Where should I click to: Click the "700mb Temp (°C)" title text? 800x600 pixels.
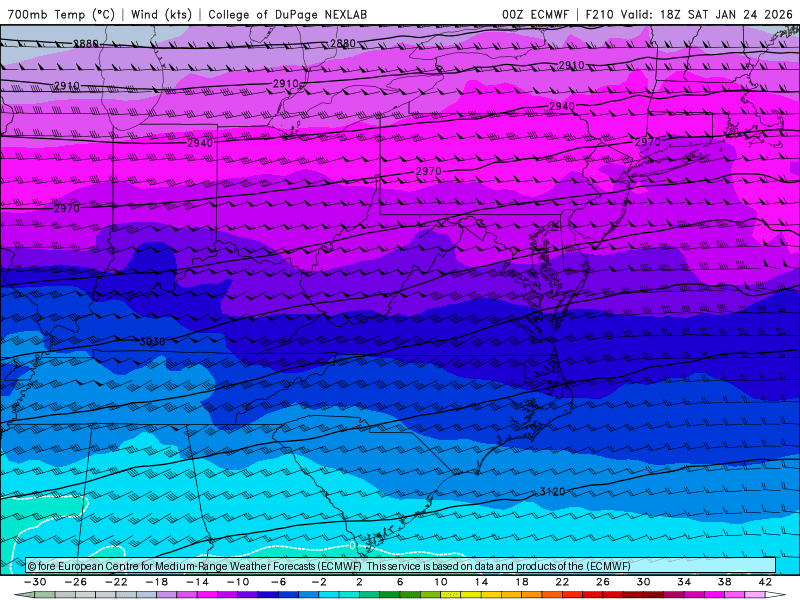coord(61,14)
